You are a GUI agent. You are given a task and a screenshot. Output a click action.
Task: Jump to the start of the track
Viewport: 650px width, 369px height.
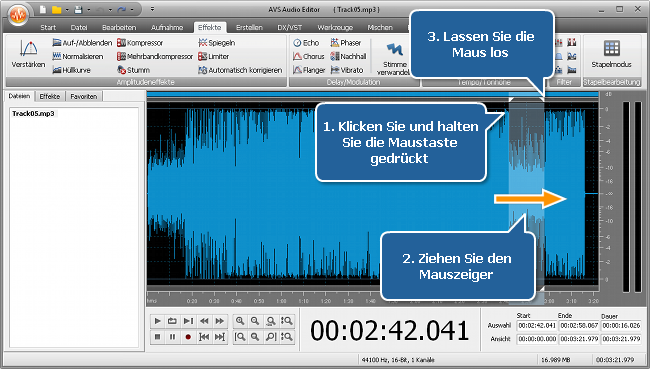pos(204,337)
